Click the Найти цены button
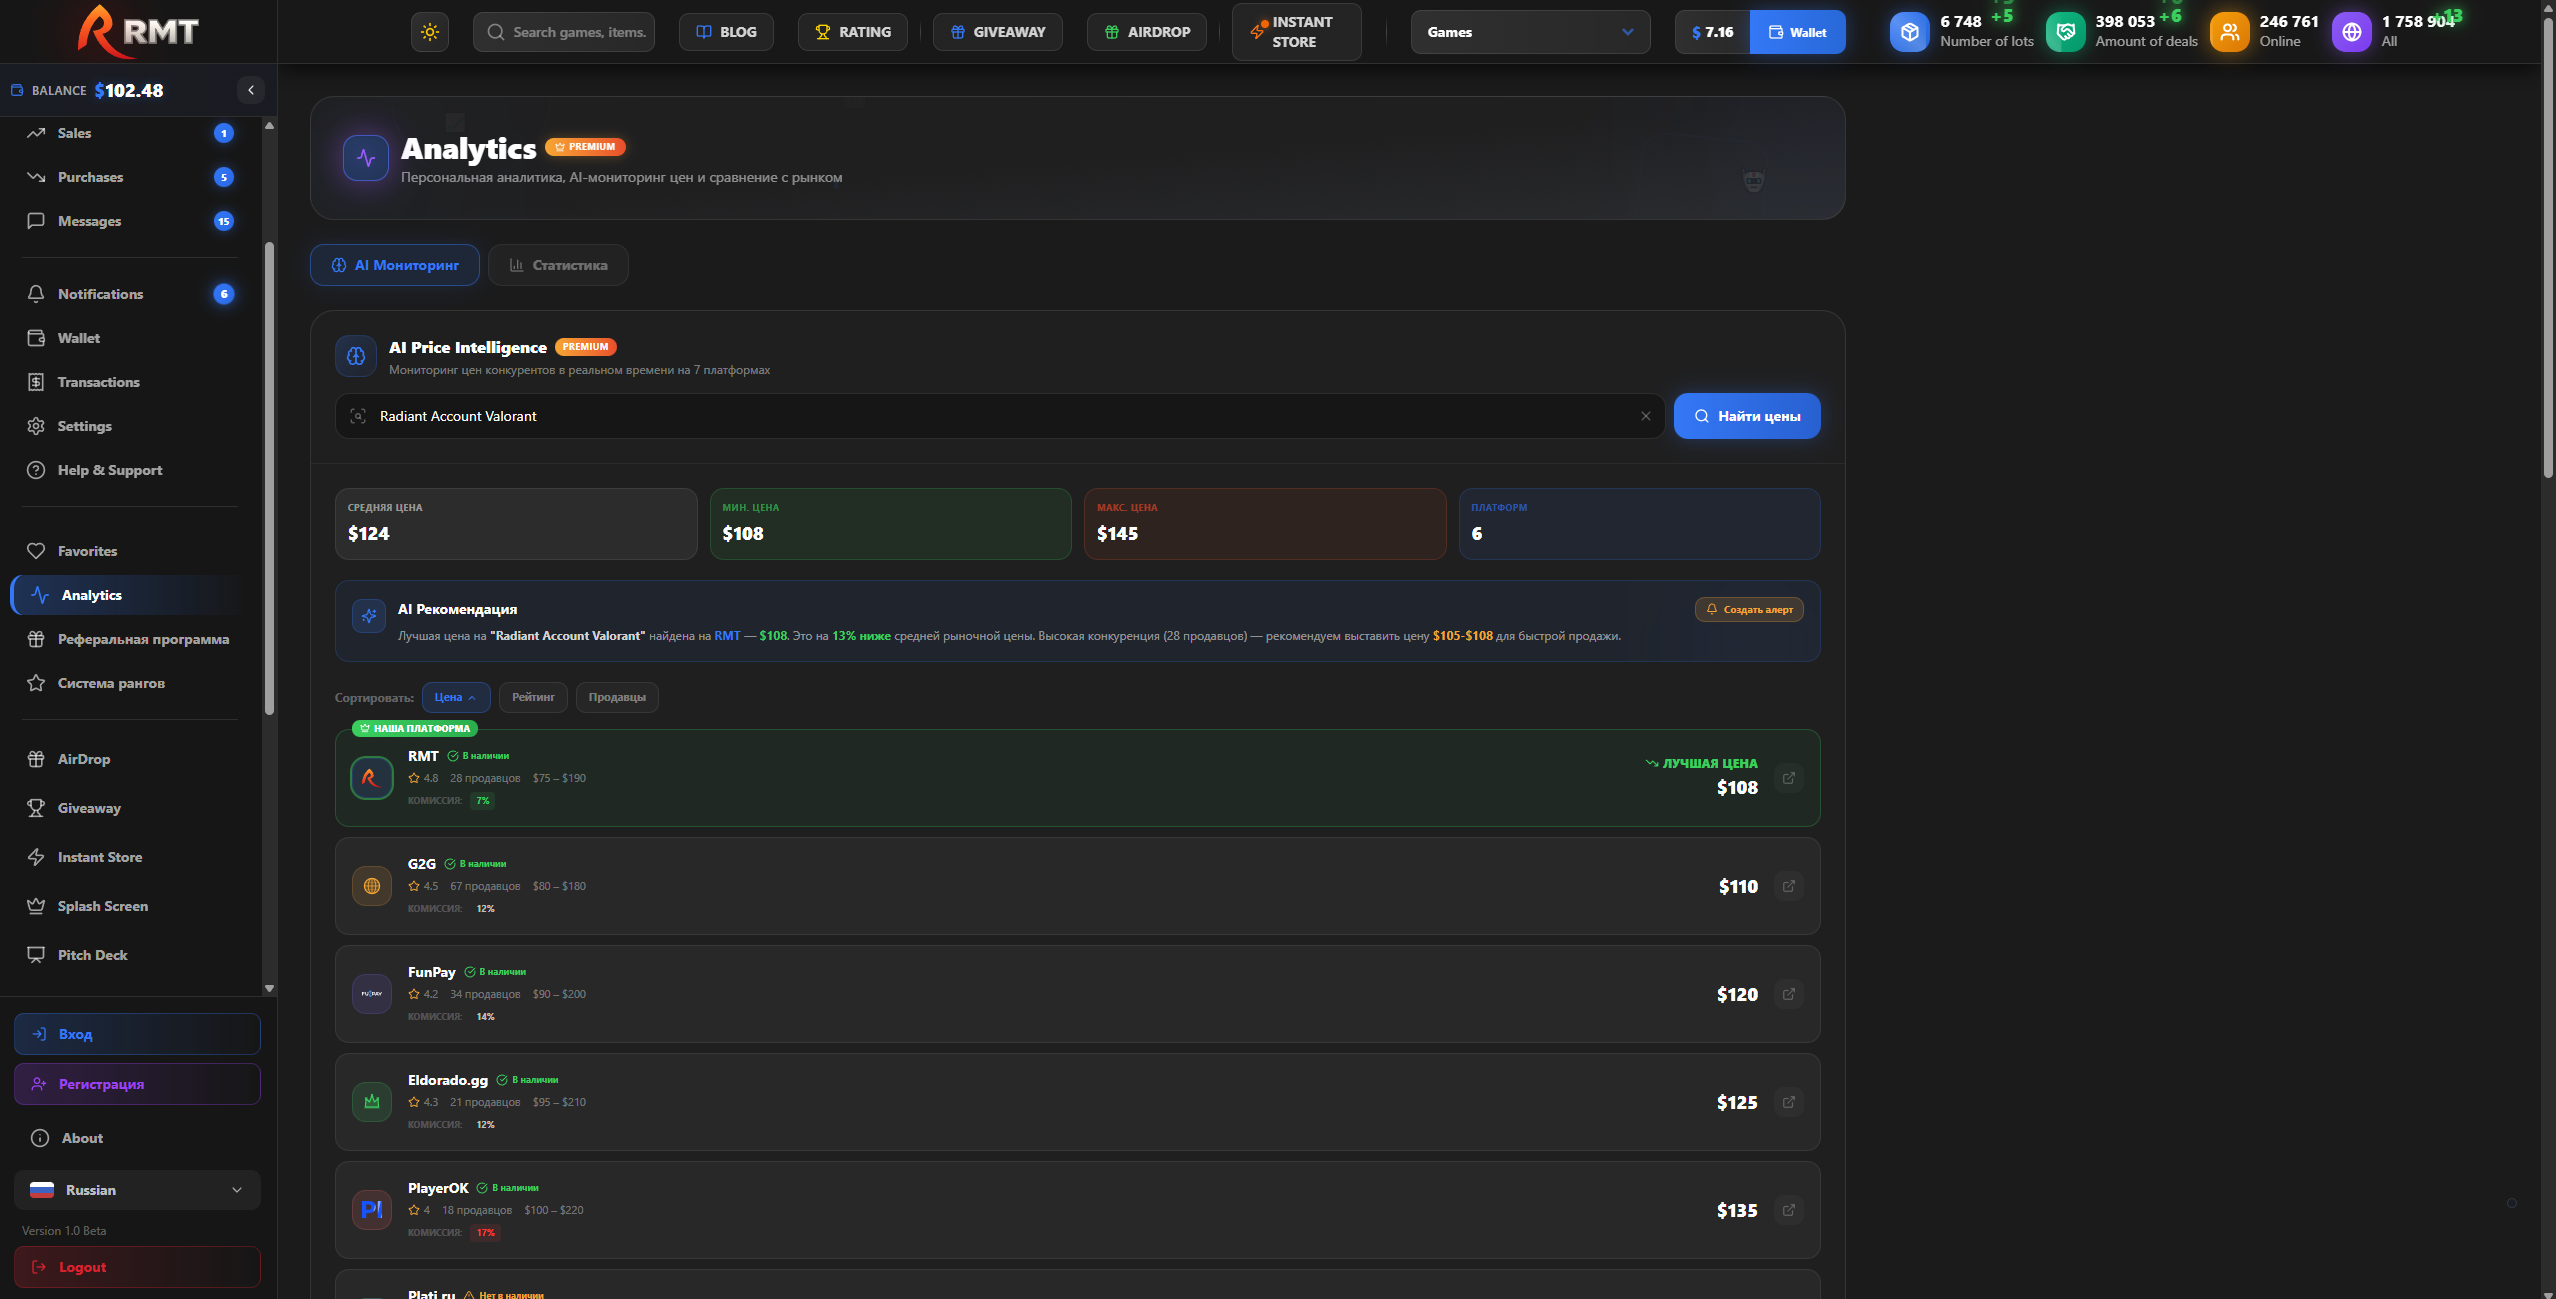Screen dimensions: 2556x1299 (x=1747, y=416)
